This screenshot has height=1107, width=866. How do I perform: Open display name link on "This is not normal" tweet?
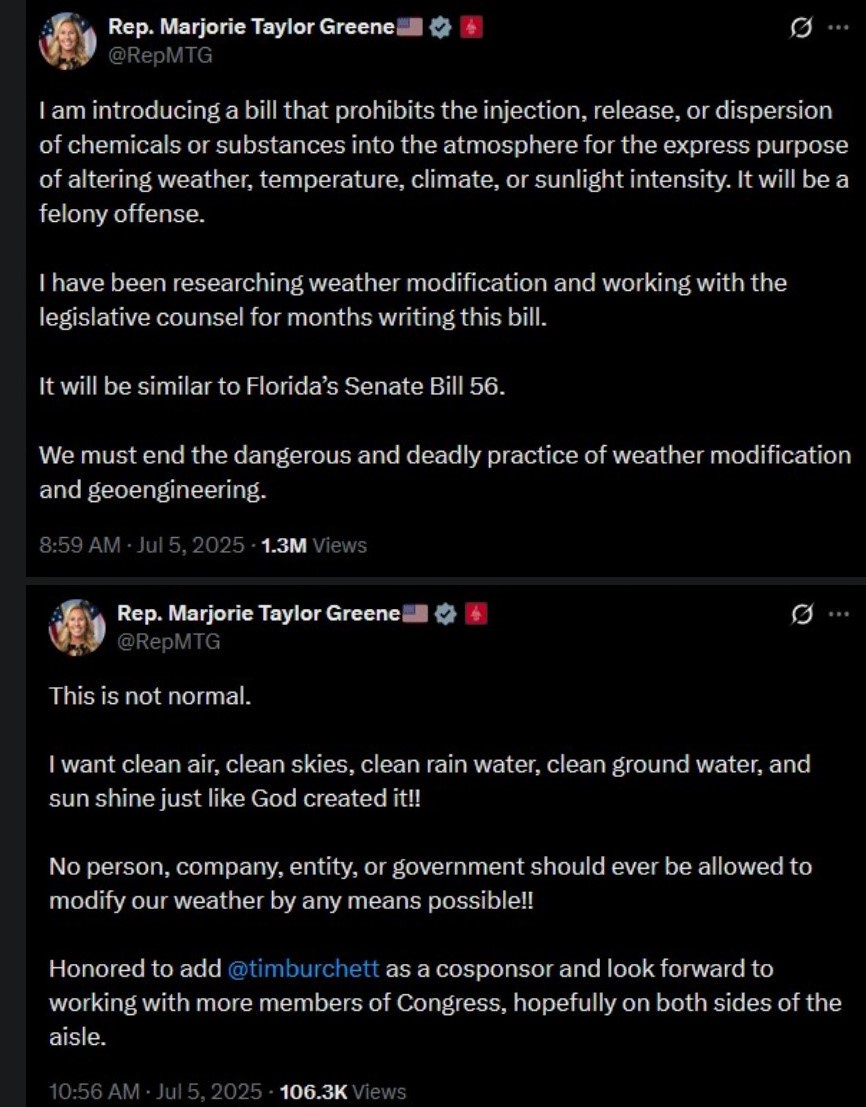pos(258,613)
